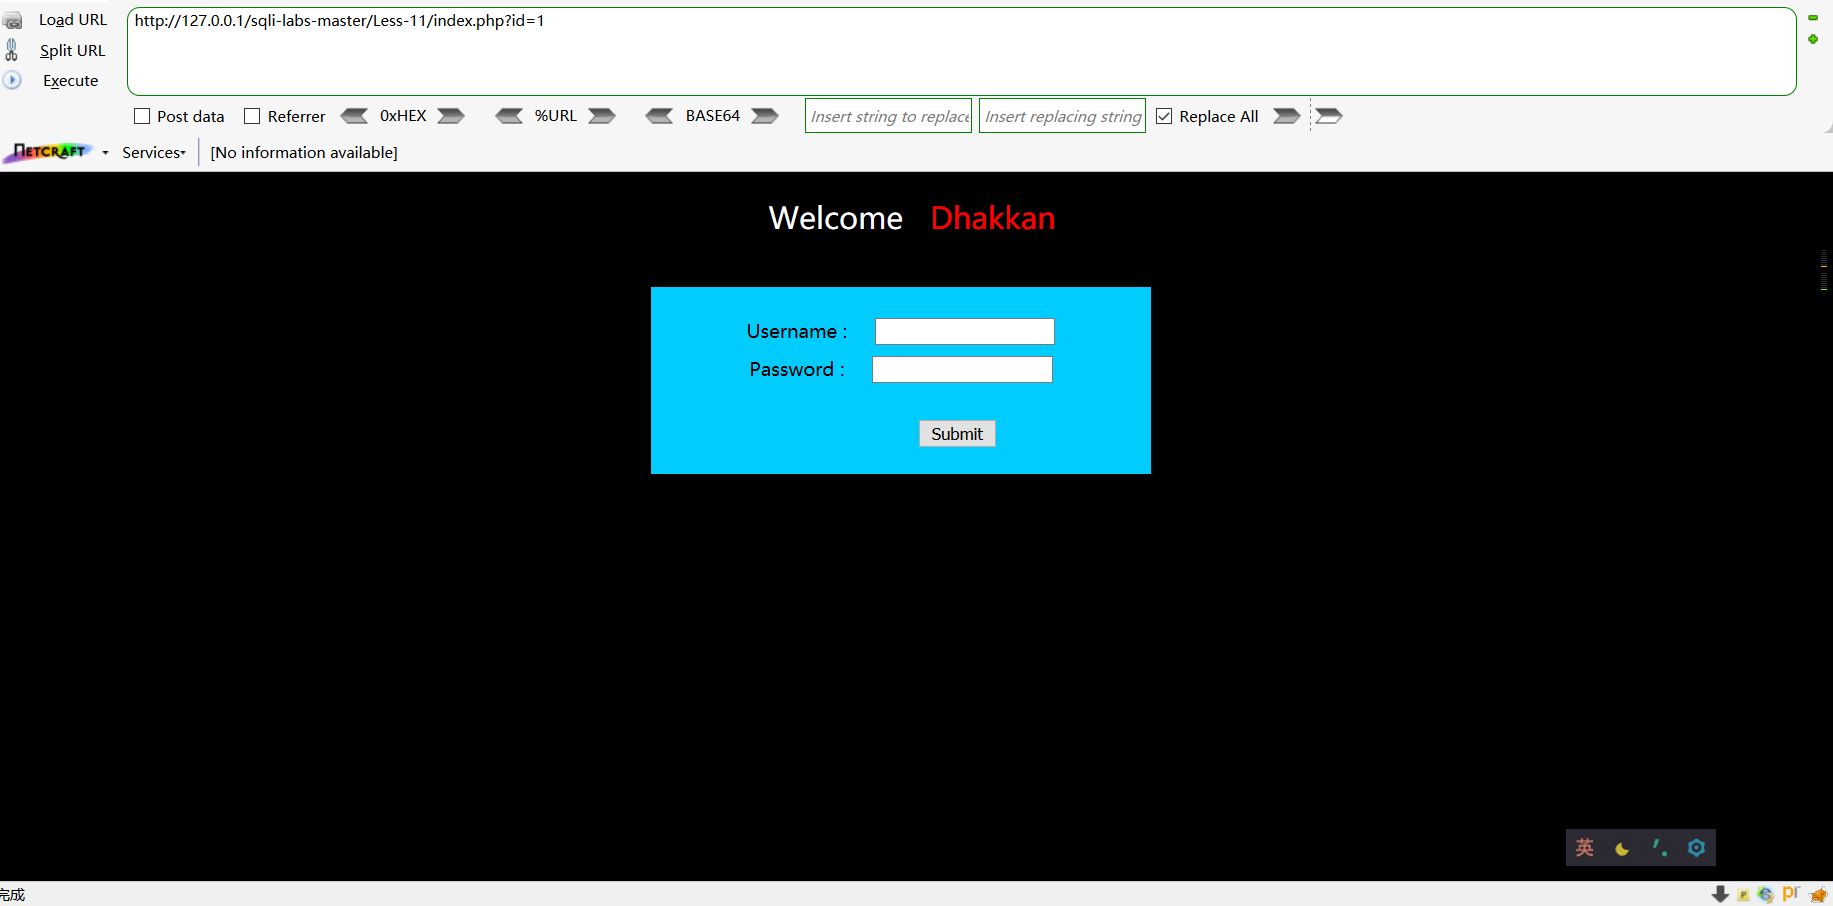Click the right arrow after 0xHEX
The width and height of the screenshot is (1833, 906).
pos(451,116)
